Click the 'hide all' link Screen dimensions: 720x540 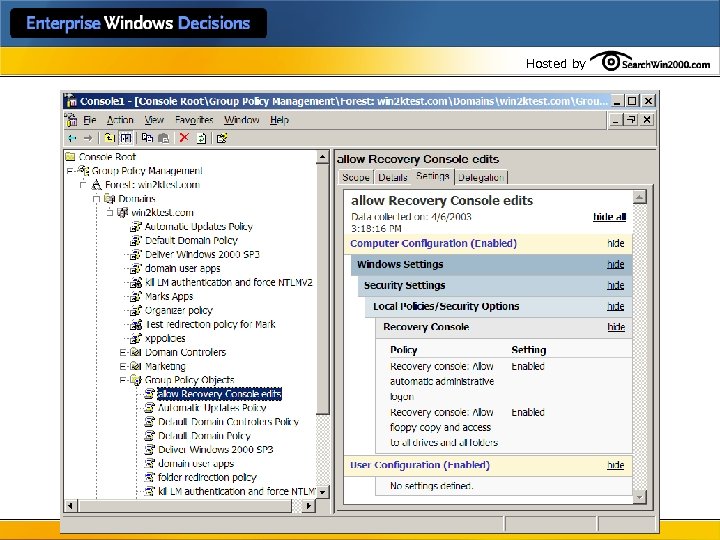(609, 217)
